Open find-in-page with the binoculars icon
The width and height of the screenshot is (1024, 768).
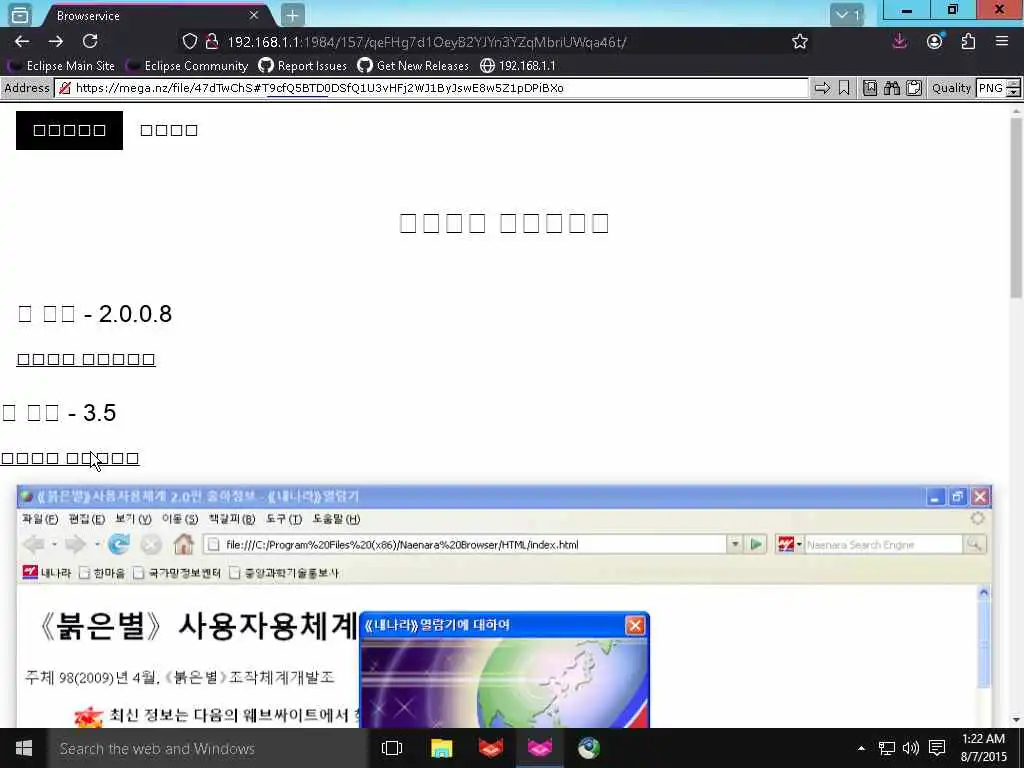tap(891, 88)
